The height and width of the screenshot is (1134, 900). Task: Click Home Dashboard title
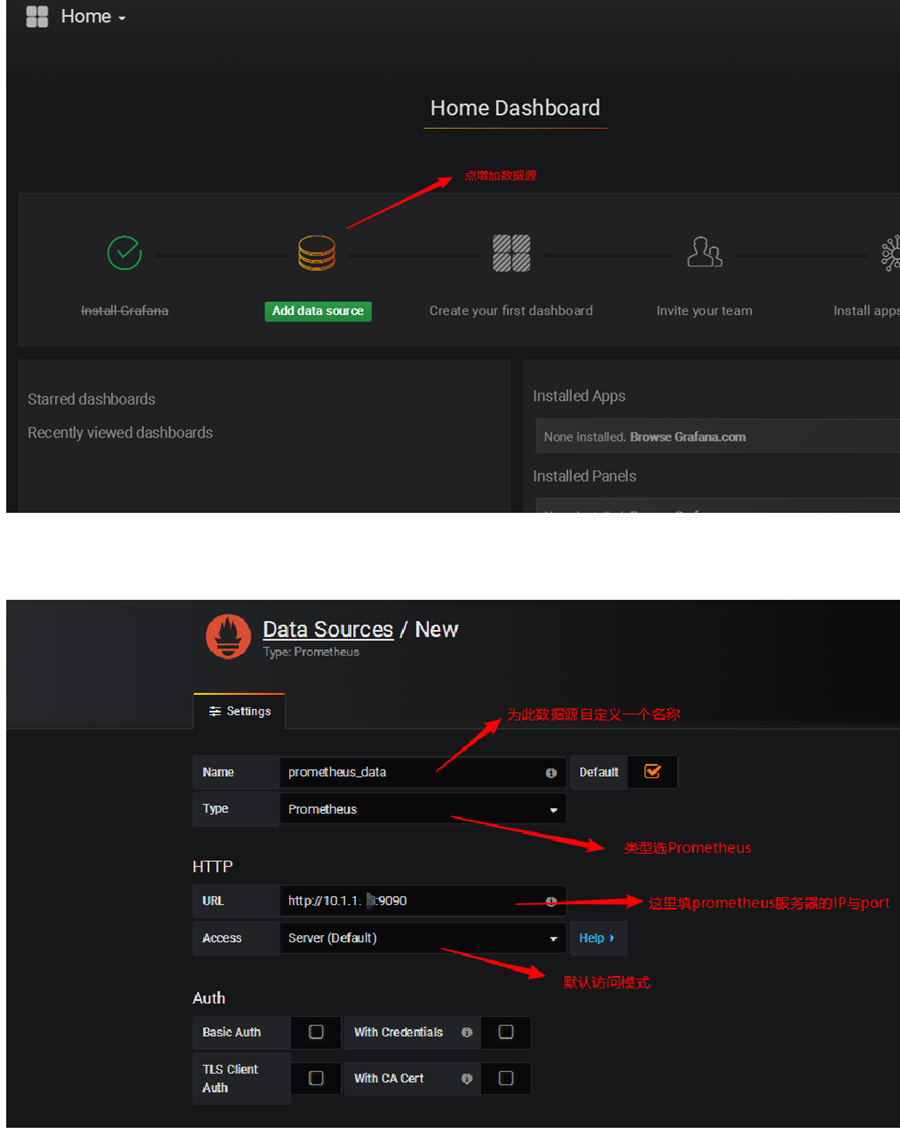[x=515, y=108]
